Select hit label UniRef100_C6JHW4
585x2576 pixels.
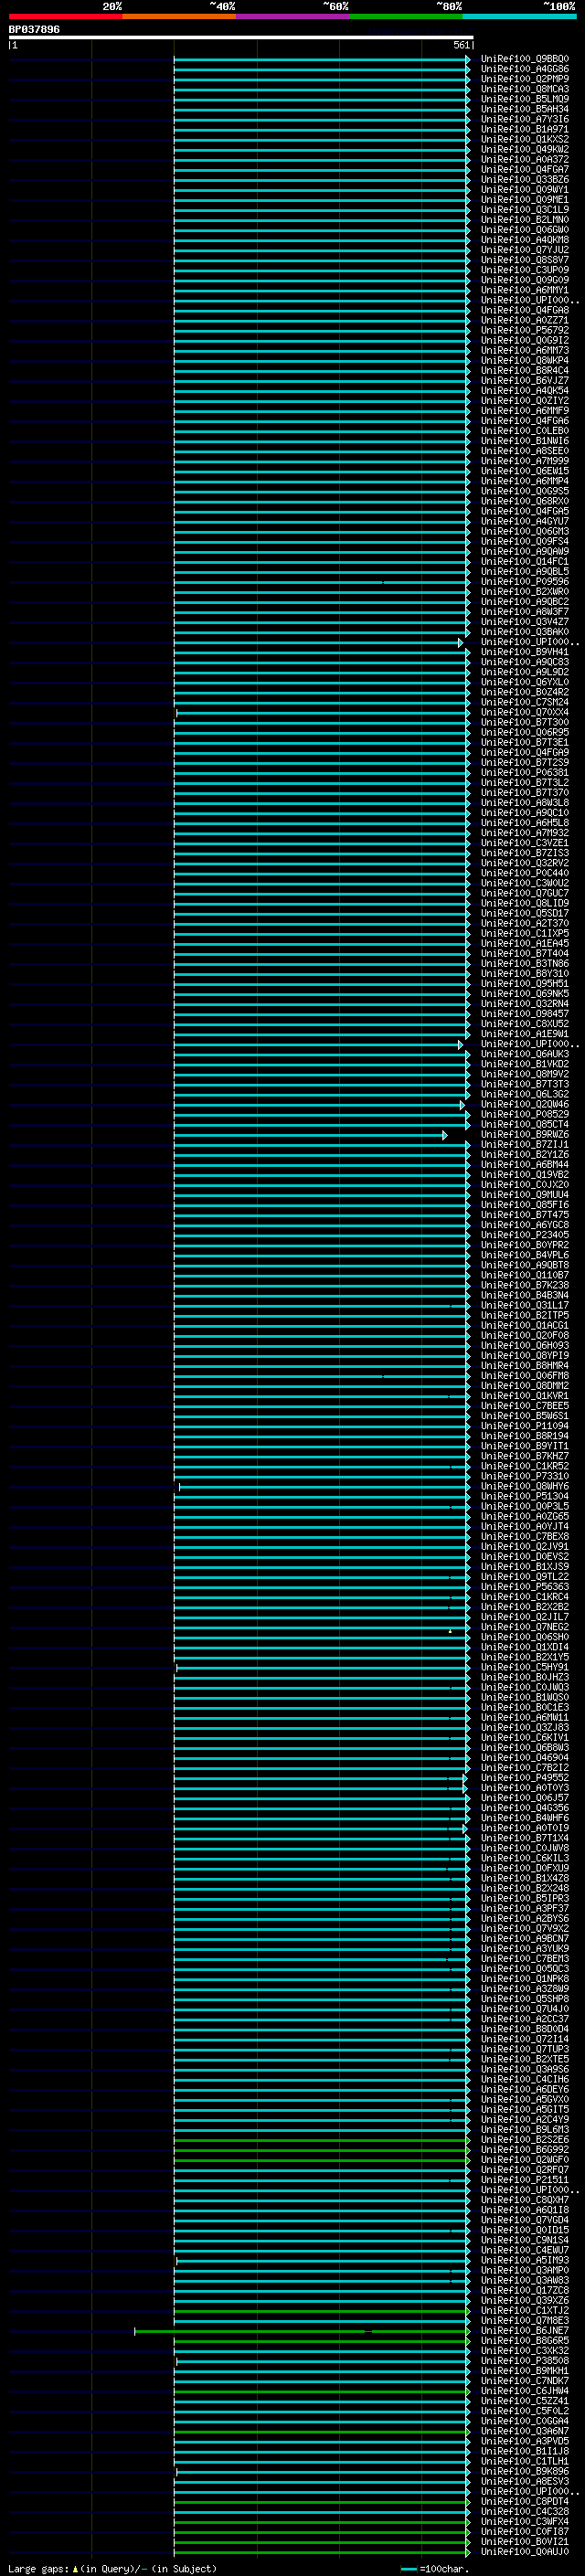tap(525, 2391)
